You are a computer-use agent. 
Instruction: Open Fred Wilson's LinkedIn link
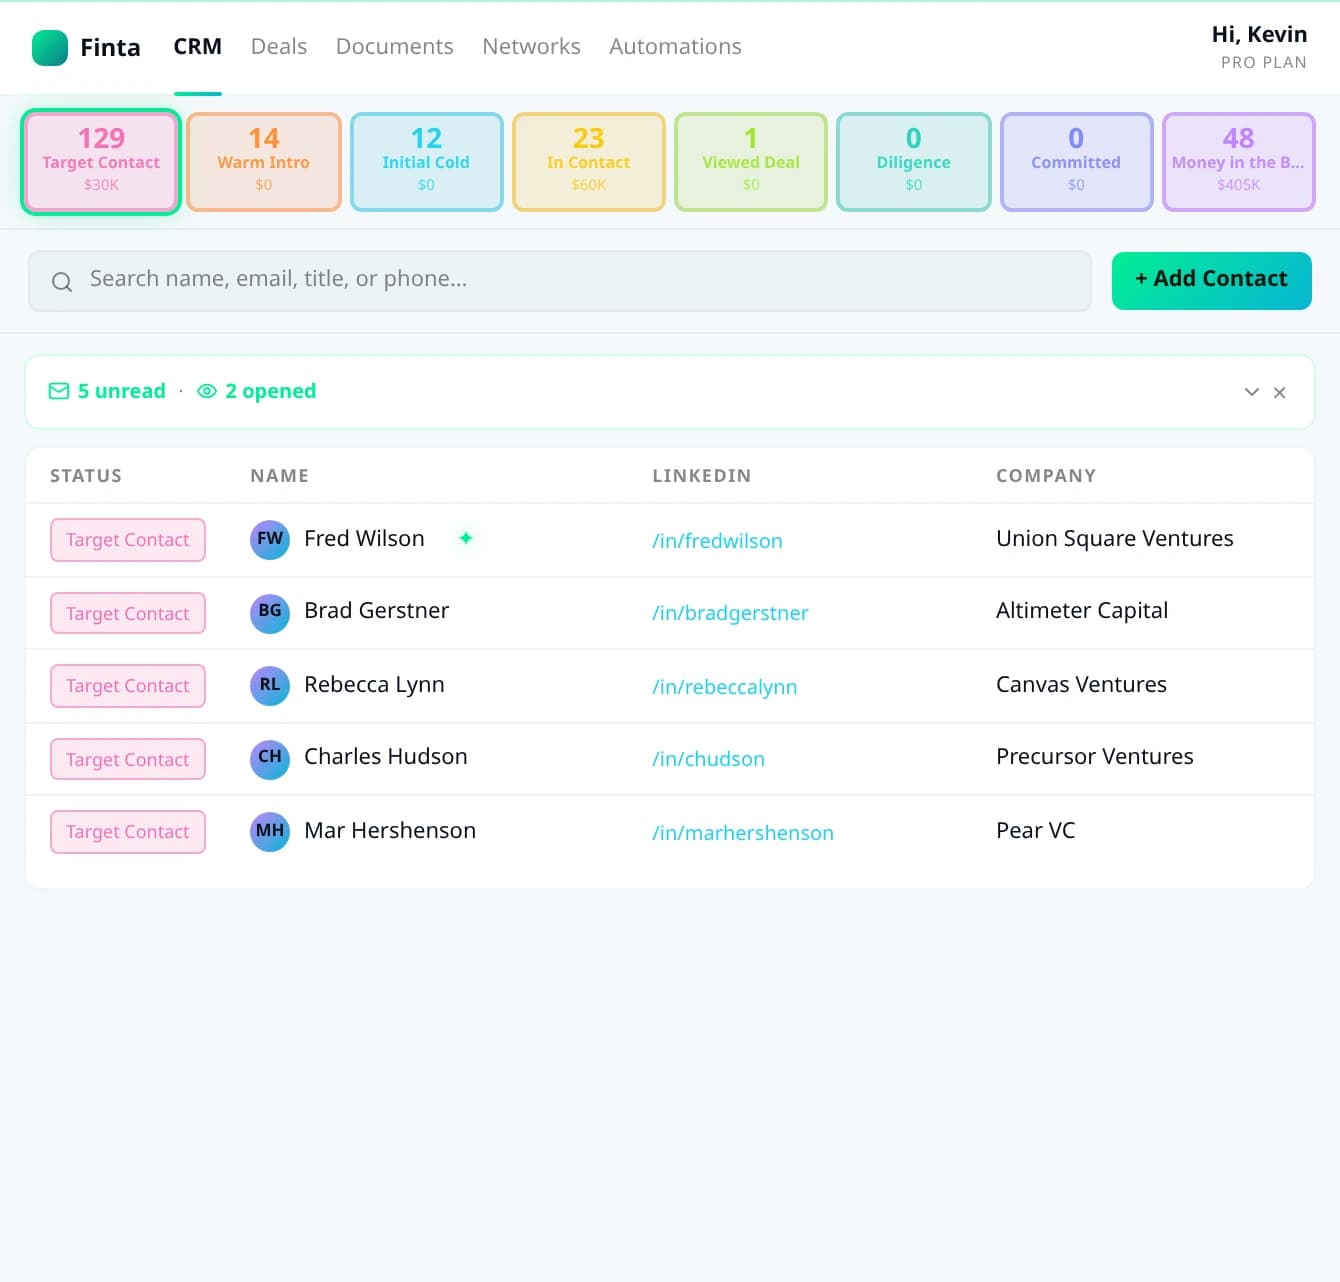717,541
